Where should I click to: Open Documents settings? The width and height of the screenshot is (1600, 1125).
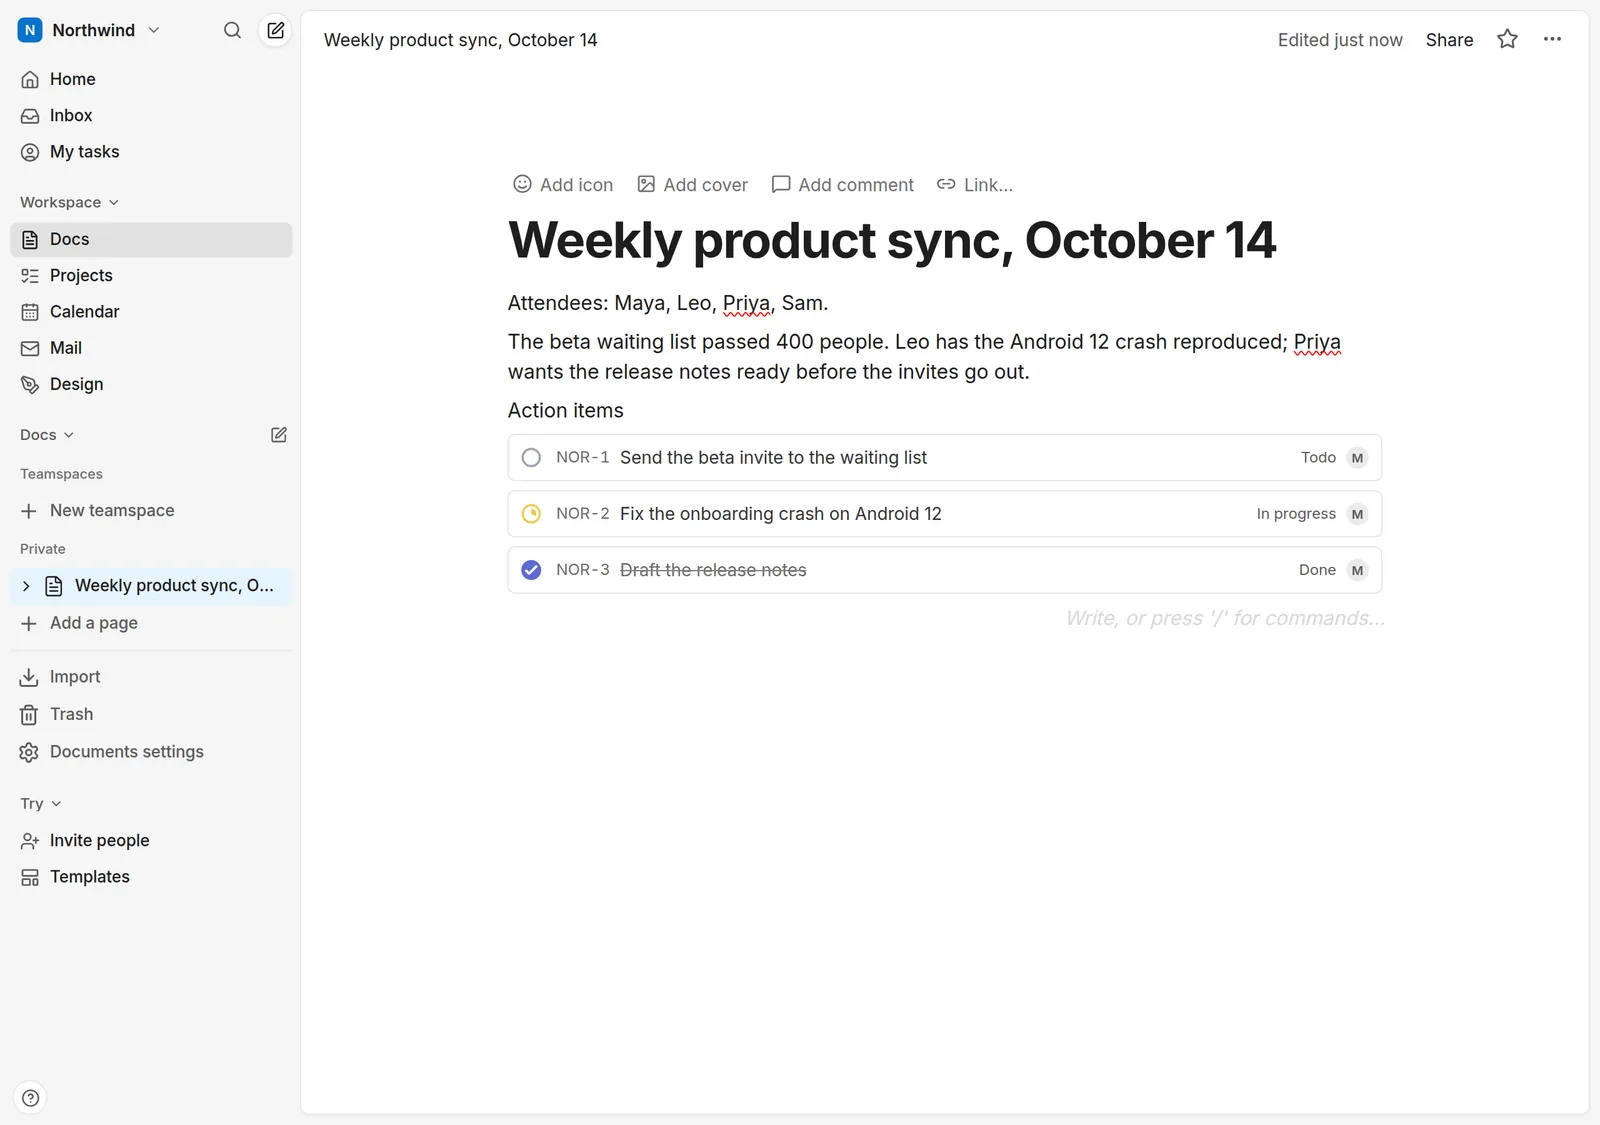(x=151, y=752)
